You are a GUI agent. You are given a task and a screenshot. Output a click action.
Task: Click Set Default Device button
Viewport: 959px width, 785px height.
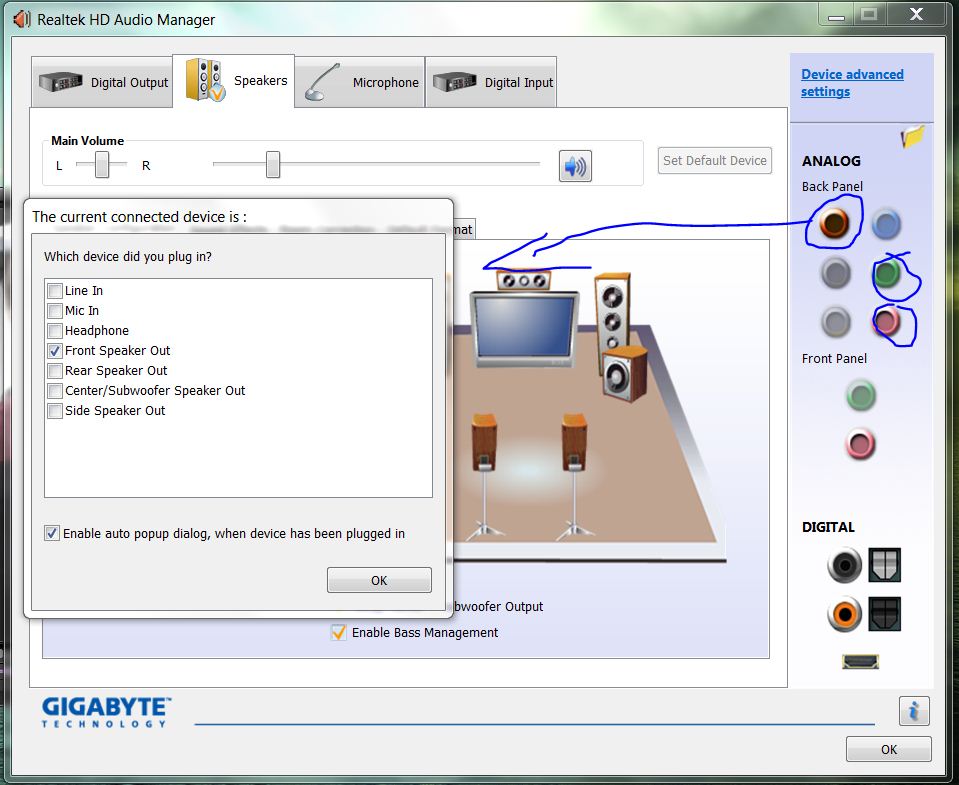(x=714, y=160)
